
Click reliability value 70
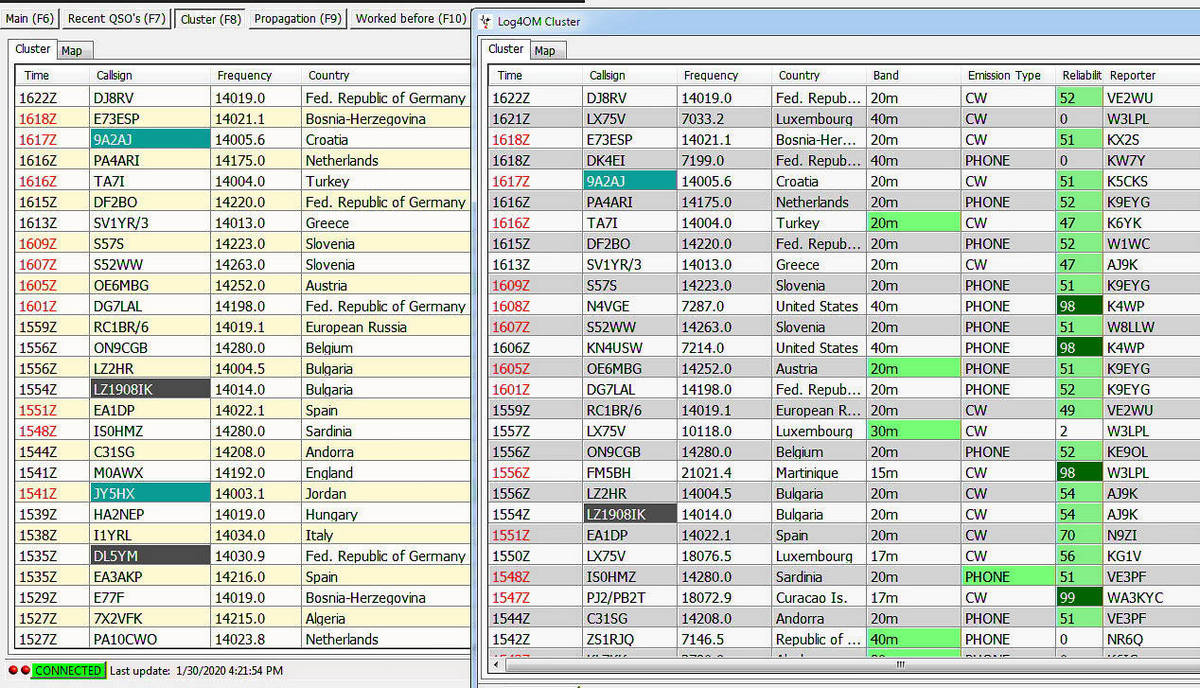pos(1080,535)
